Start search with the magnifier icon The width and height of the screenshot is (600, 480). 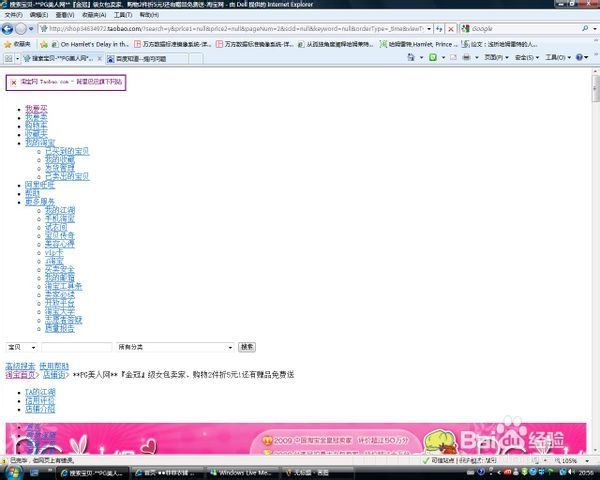tap(585, 28)
